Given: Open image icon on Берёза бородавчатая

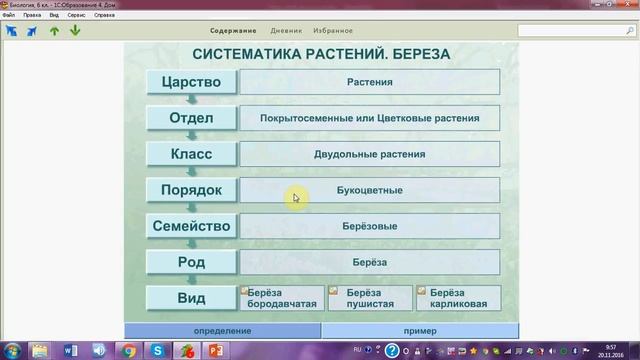Looking at the screenshot, I should [244, 291].
